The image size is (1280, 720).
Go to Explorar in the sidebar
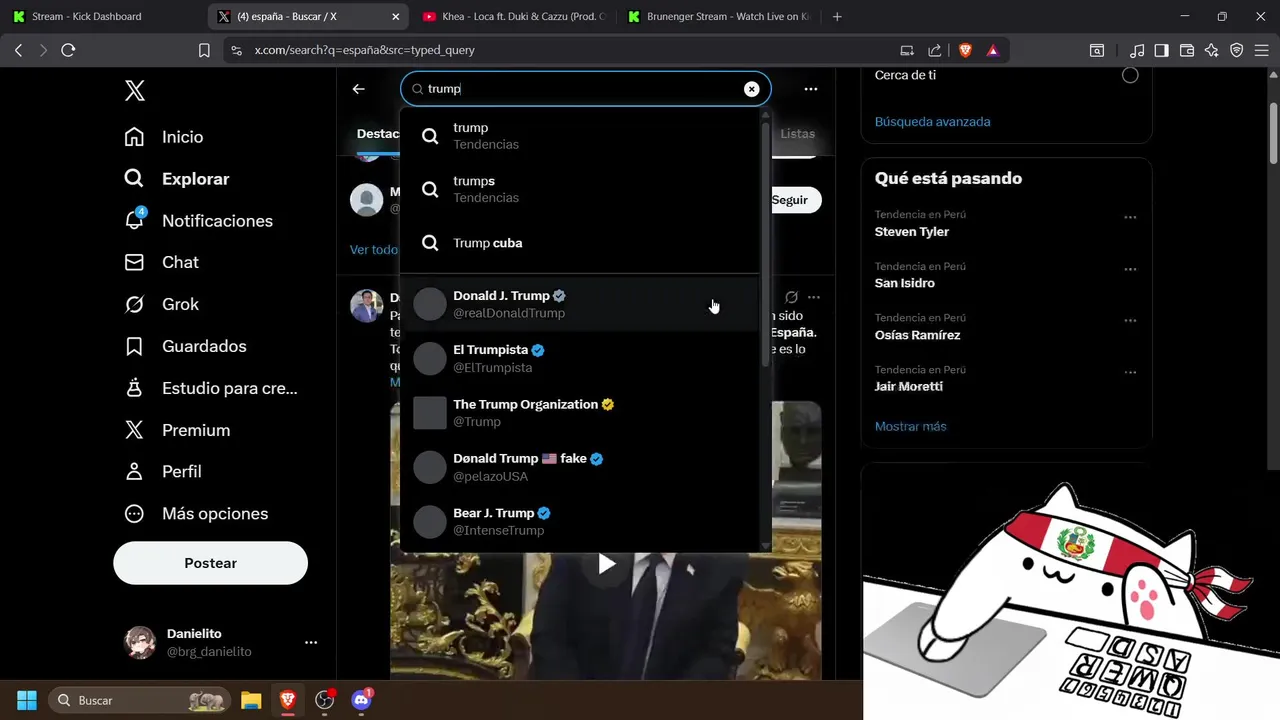177,179
